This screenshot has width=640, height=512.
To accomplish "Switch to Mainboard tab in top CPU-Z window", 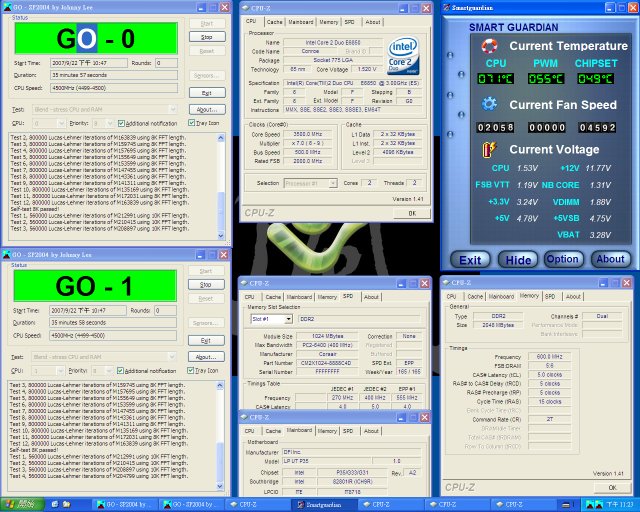I will (x=301, y=22).
